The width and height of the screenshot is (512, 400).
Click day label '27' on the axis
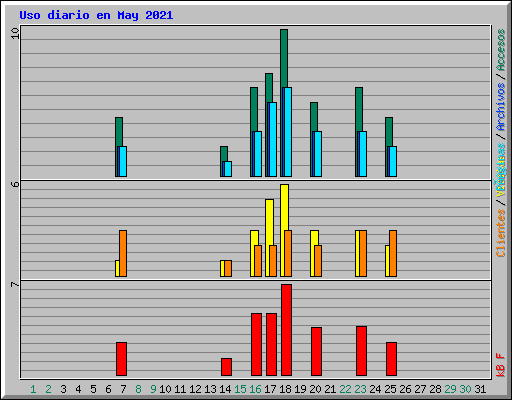[420, 389]
